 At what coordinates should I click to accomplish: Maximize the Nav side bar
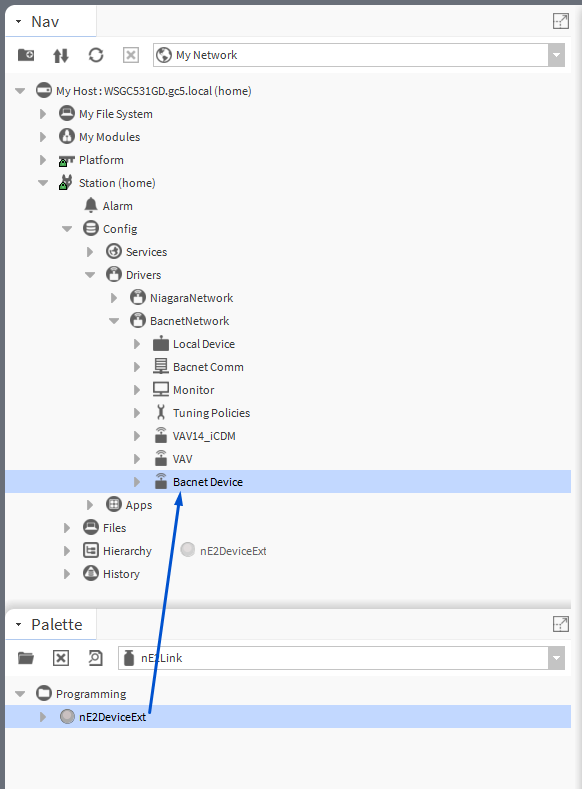(x=560, y=21)
